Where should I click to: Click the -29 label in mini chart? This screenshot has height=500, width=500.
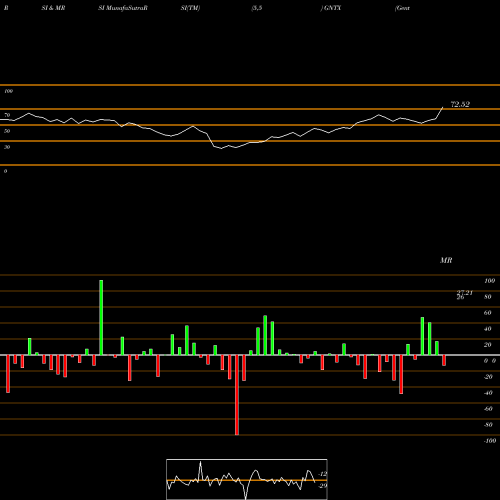click(323, 486)
